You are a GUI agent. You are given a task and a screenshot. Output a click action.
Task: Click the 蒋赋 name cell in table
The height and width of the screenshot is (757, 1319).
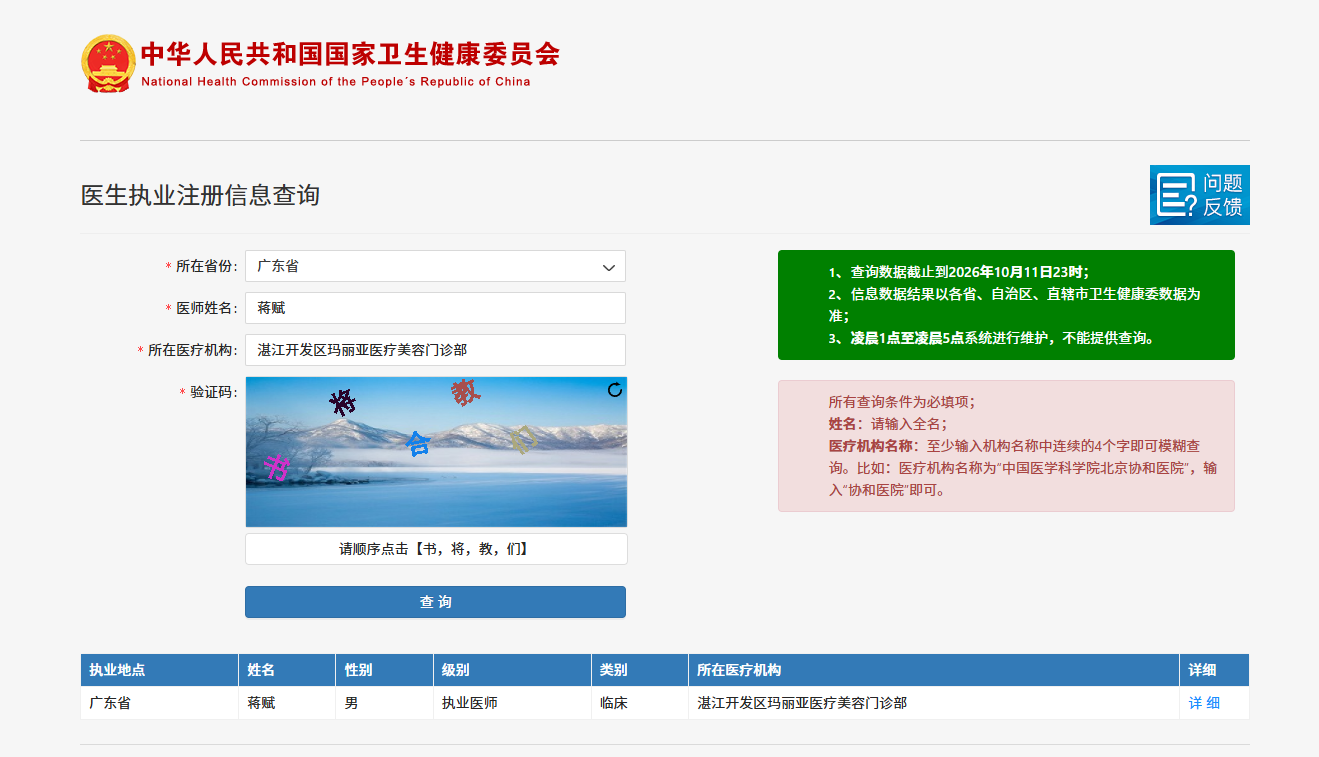tap(287, 703)
